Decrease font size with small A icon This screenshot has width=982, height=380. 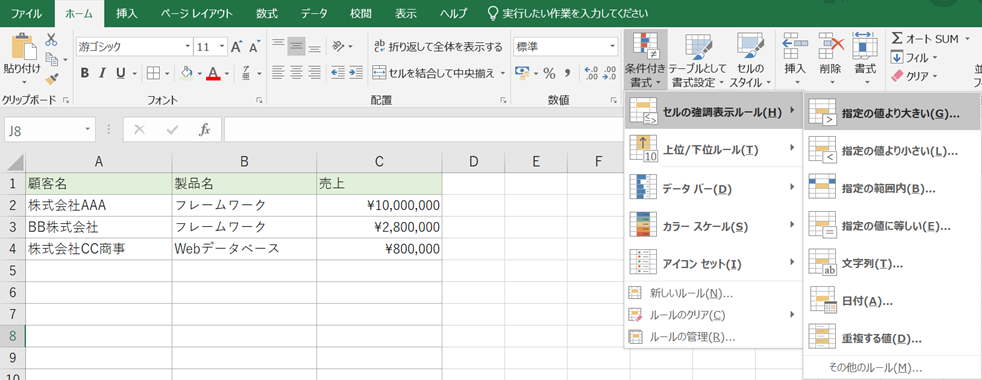click(254, 47)
